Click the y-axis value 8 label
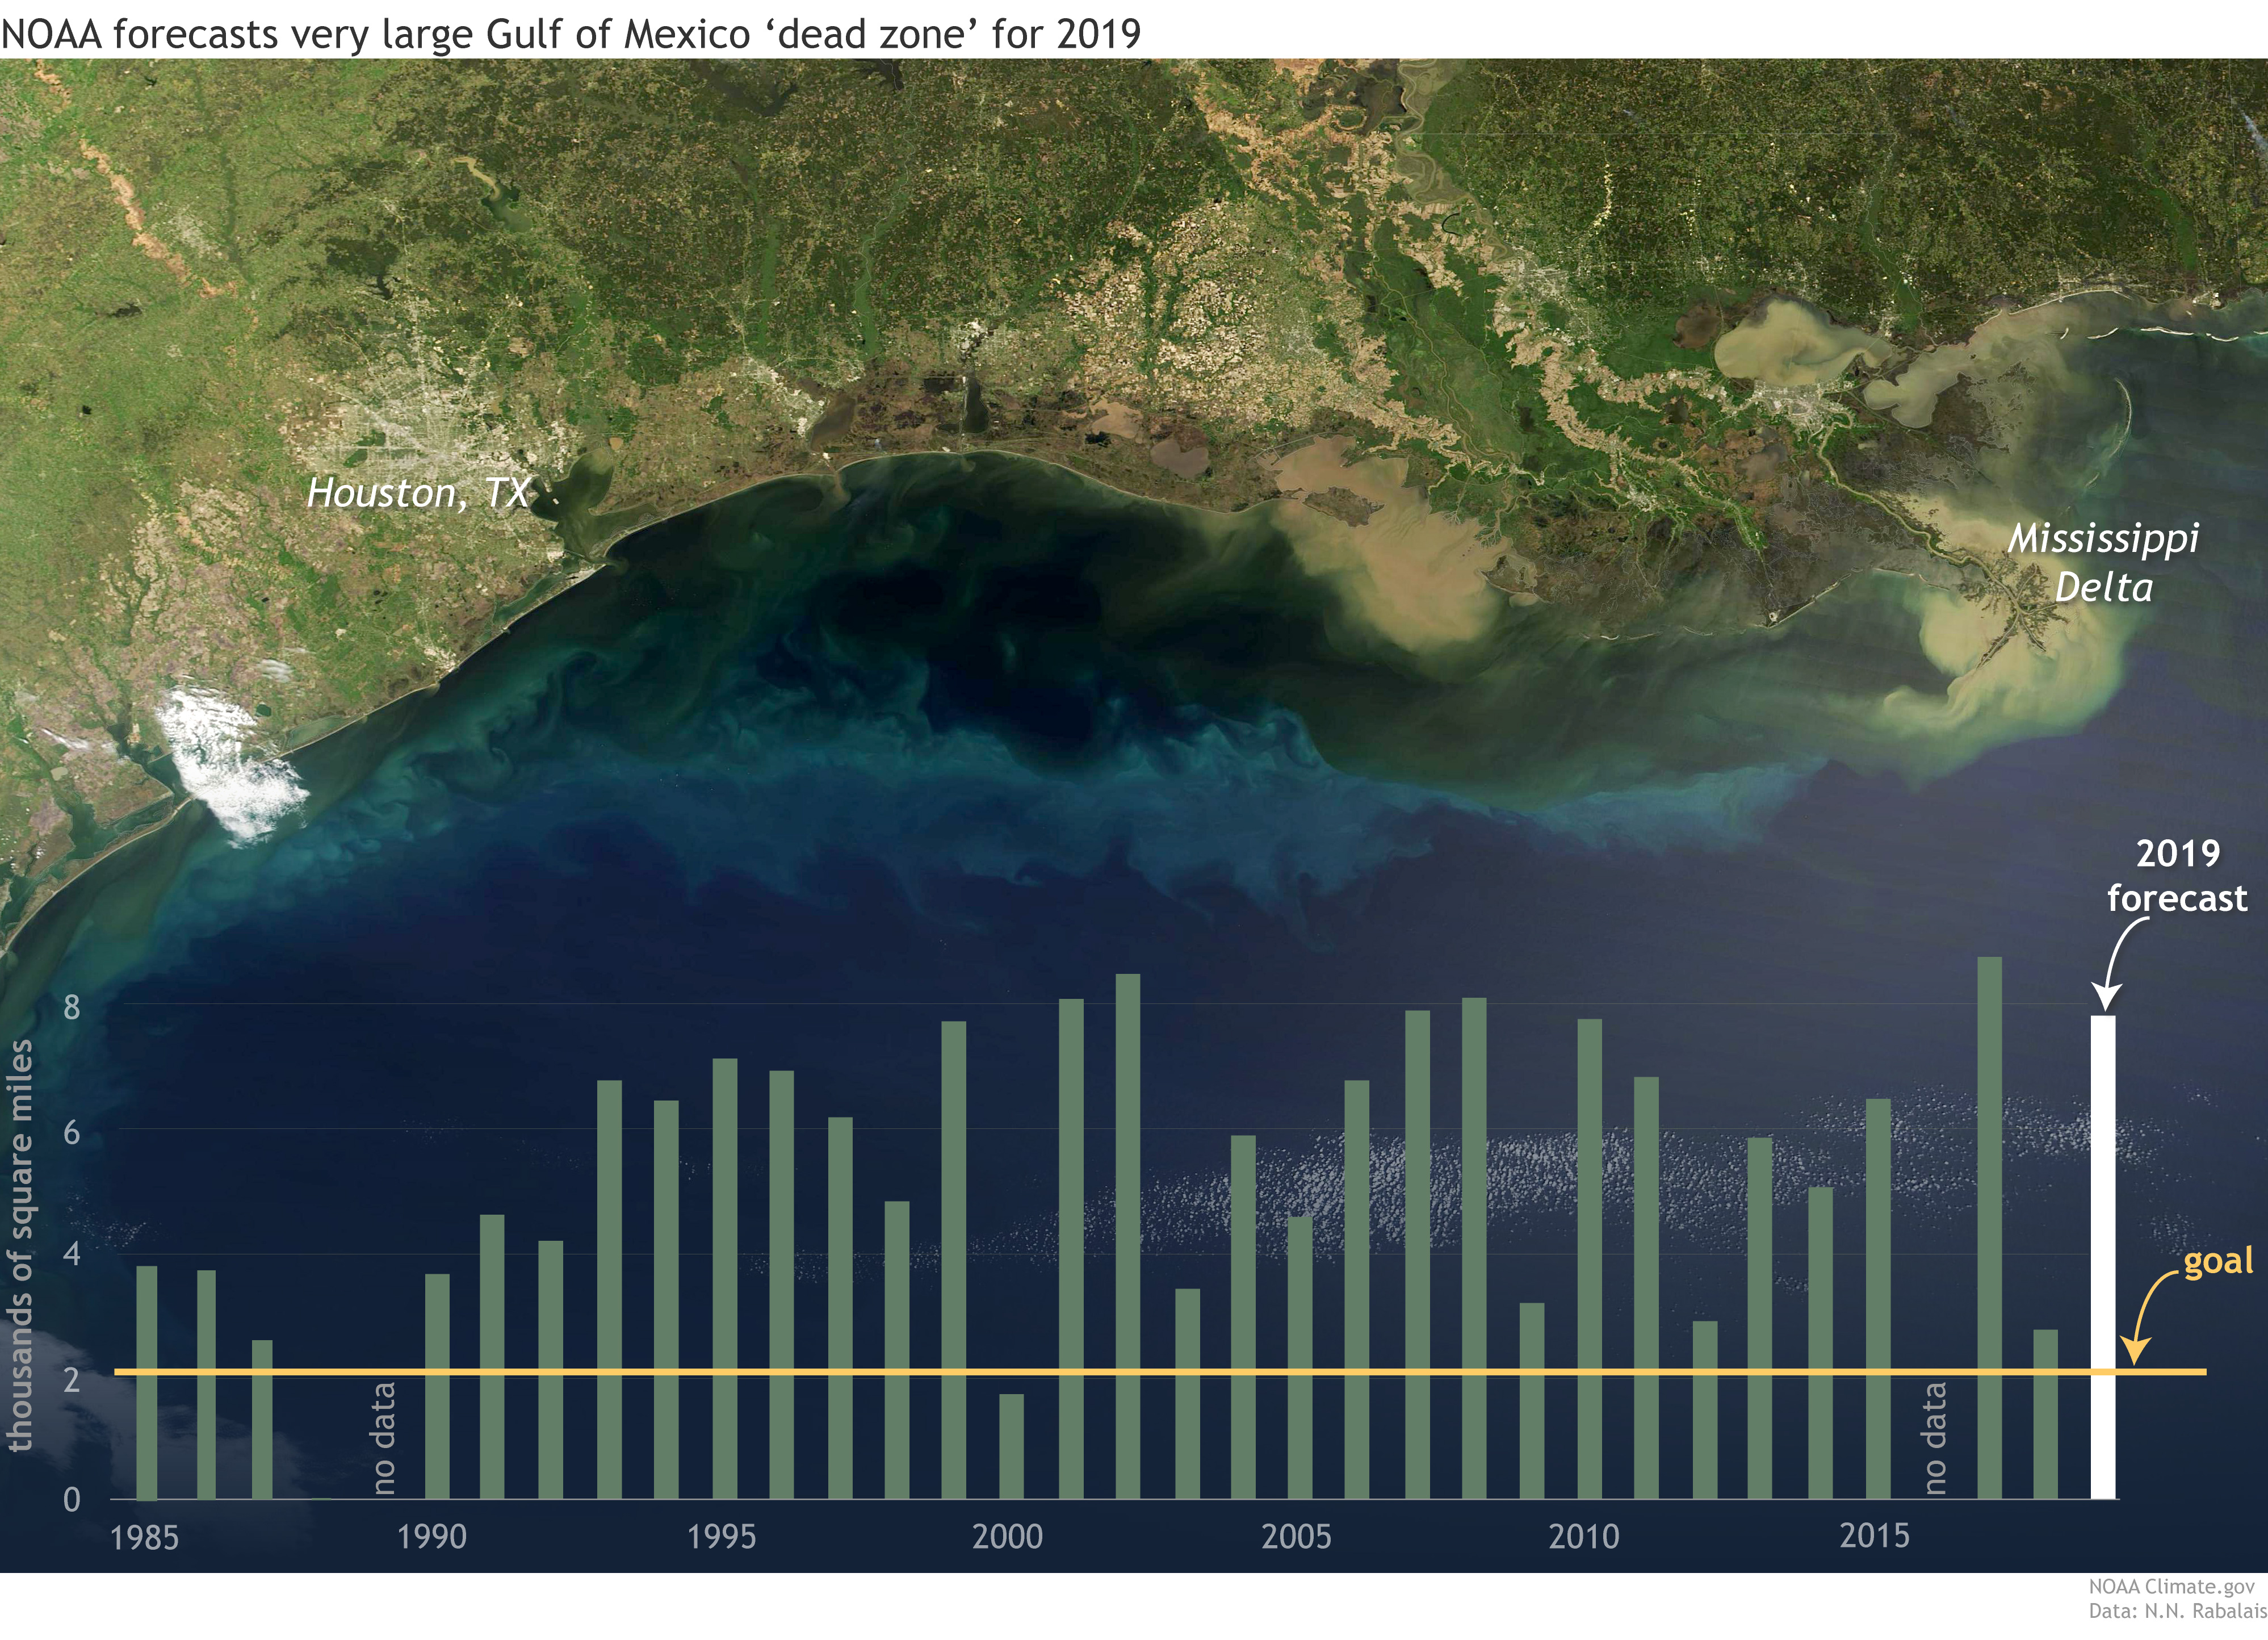This screenshot has width=2268, height=1640. (x=71, y=1007)
